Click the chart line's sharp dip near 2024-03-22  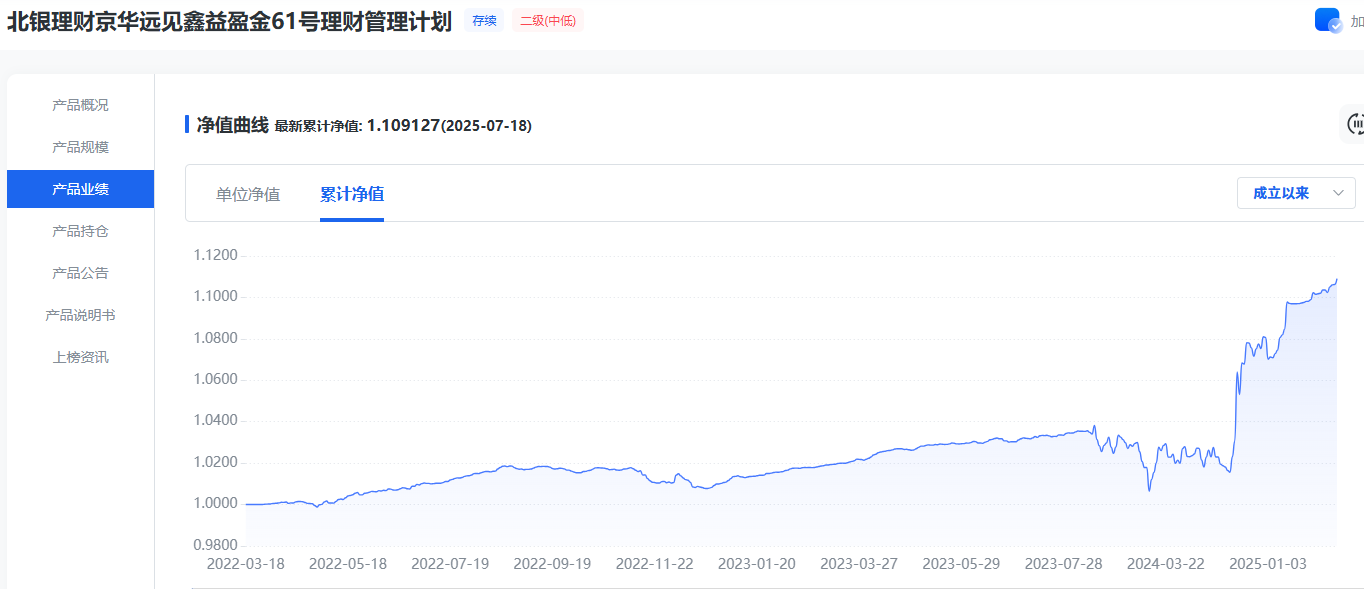1149,490
